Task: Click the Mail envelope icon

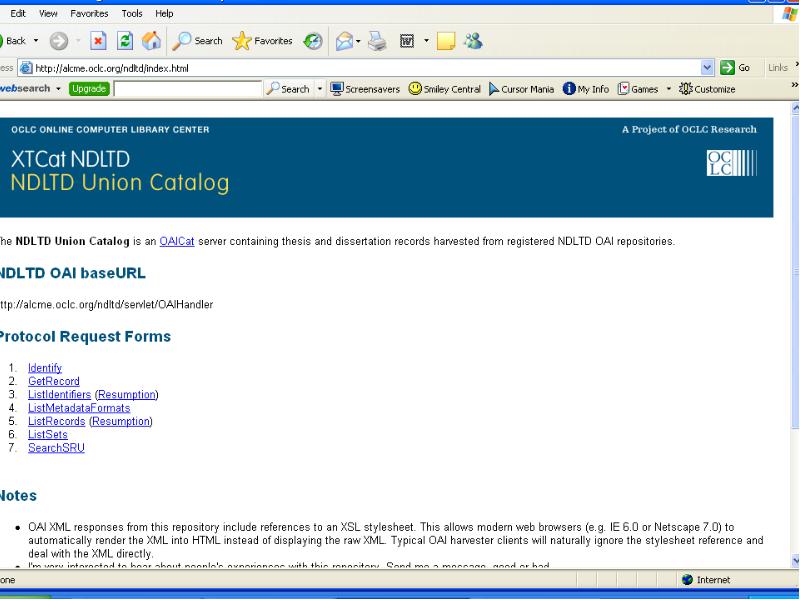Action: click(x=344, y=41)
